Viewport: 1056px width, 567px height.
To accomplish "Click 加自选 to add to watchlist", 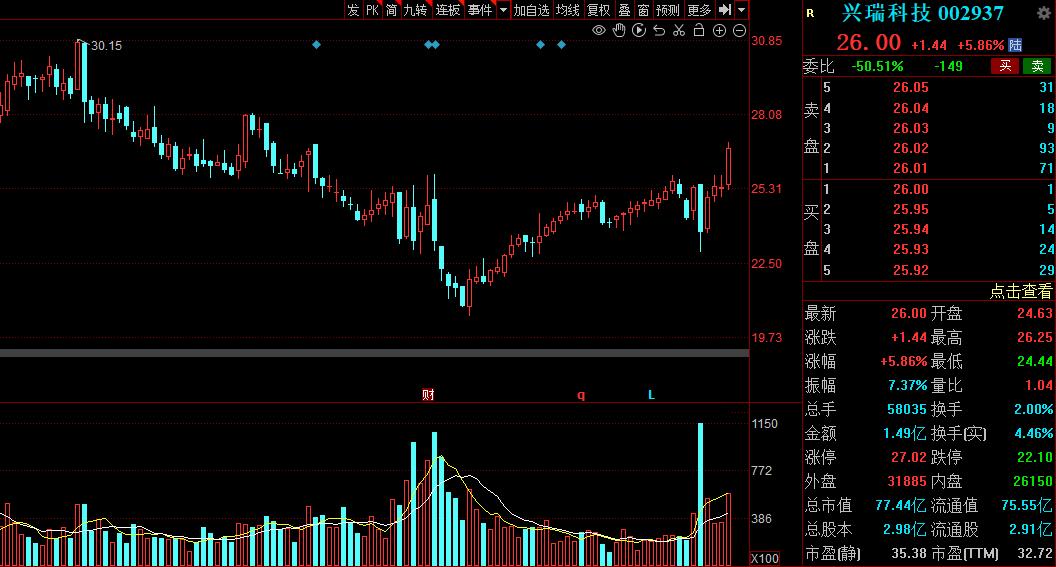I will [x=531, y=9].
